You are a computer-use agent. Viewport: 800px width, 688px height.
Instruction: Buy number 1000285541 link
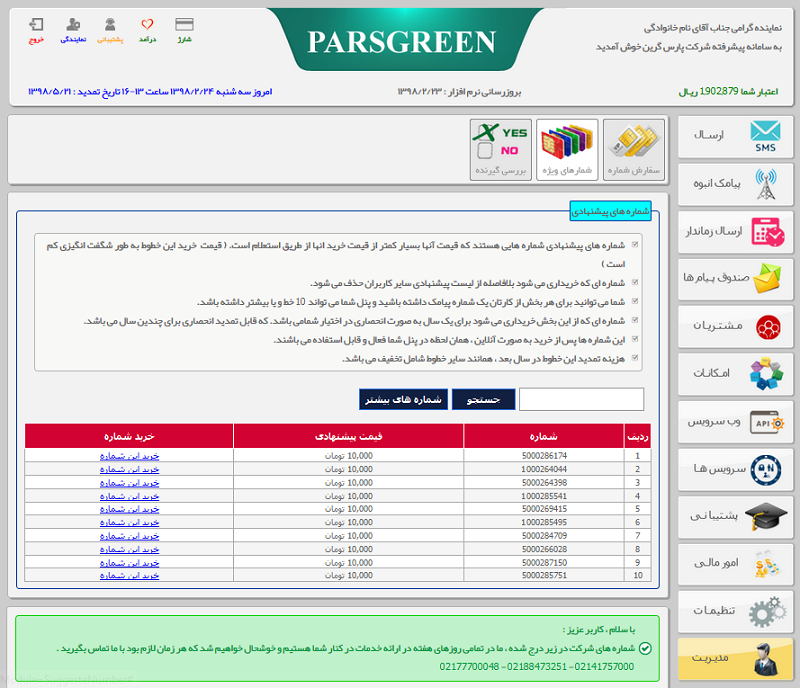tap(130, 496)
